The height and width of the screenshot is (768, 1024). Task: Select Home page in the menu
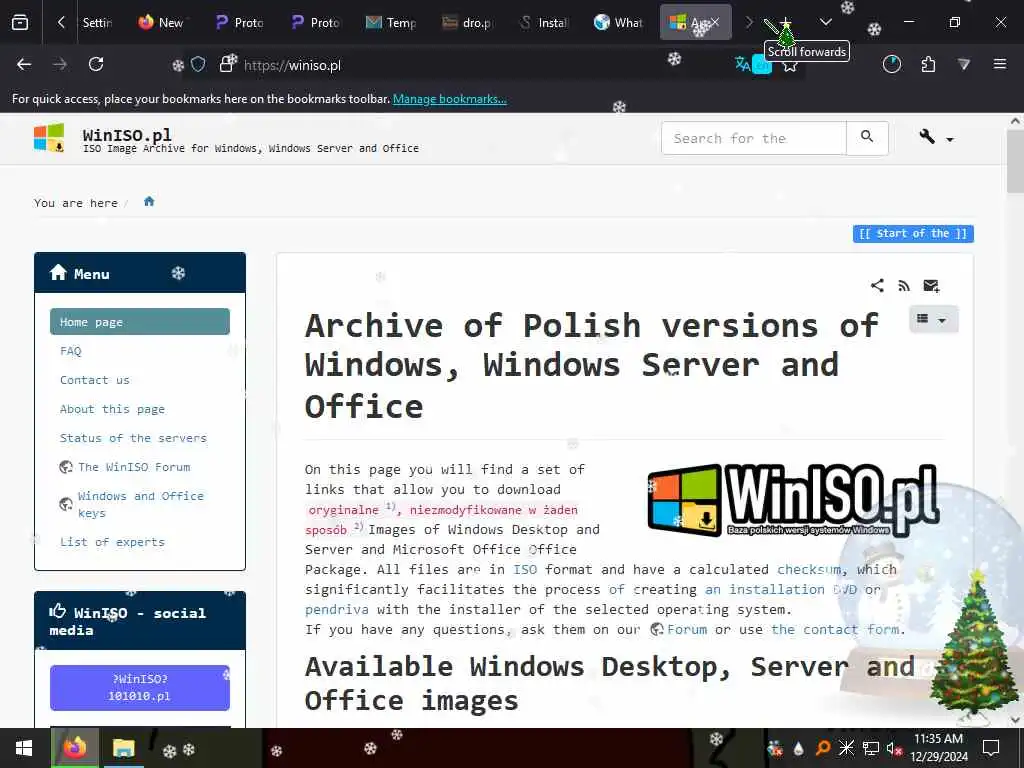(x=140, y=322)
